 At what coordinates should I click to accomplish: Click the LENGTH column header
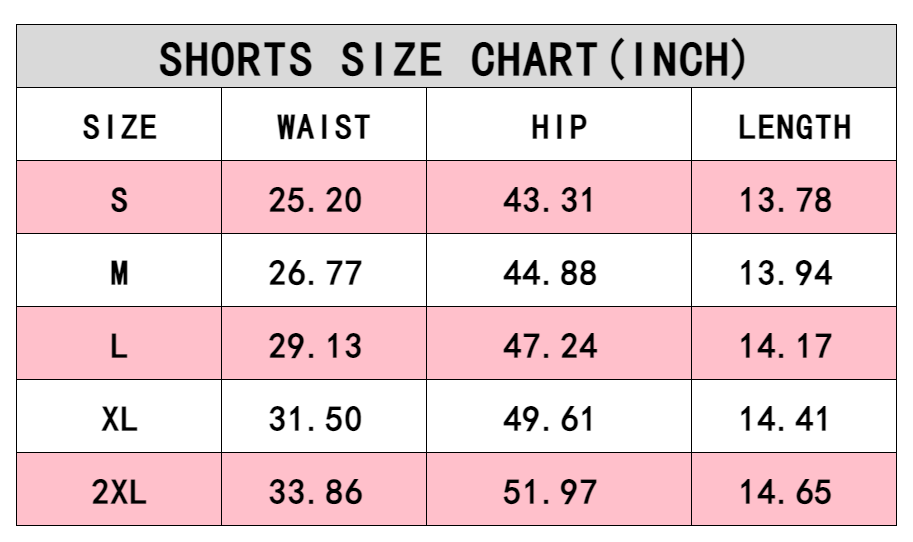794,128
